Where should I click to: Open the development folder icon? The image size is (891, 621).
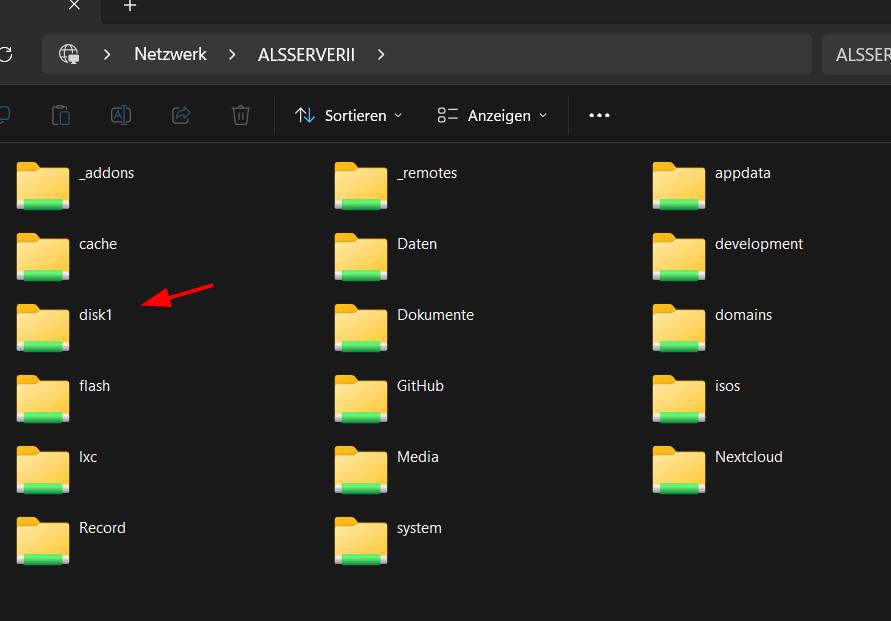[679, 257]
